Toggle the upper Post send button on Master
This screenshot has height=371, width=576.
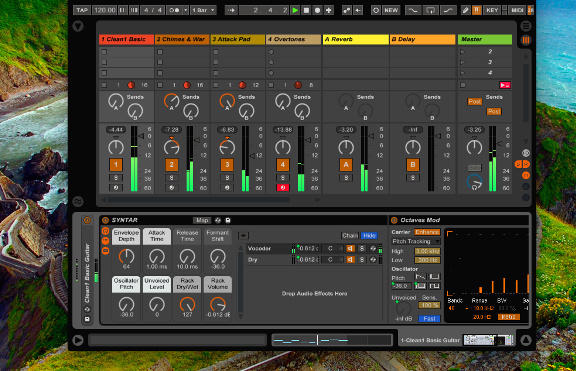coord(474,101)
